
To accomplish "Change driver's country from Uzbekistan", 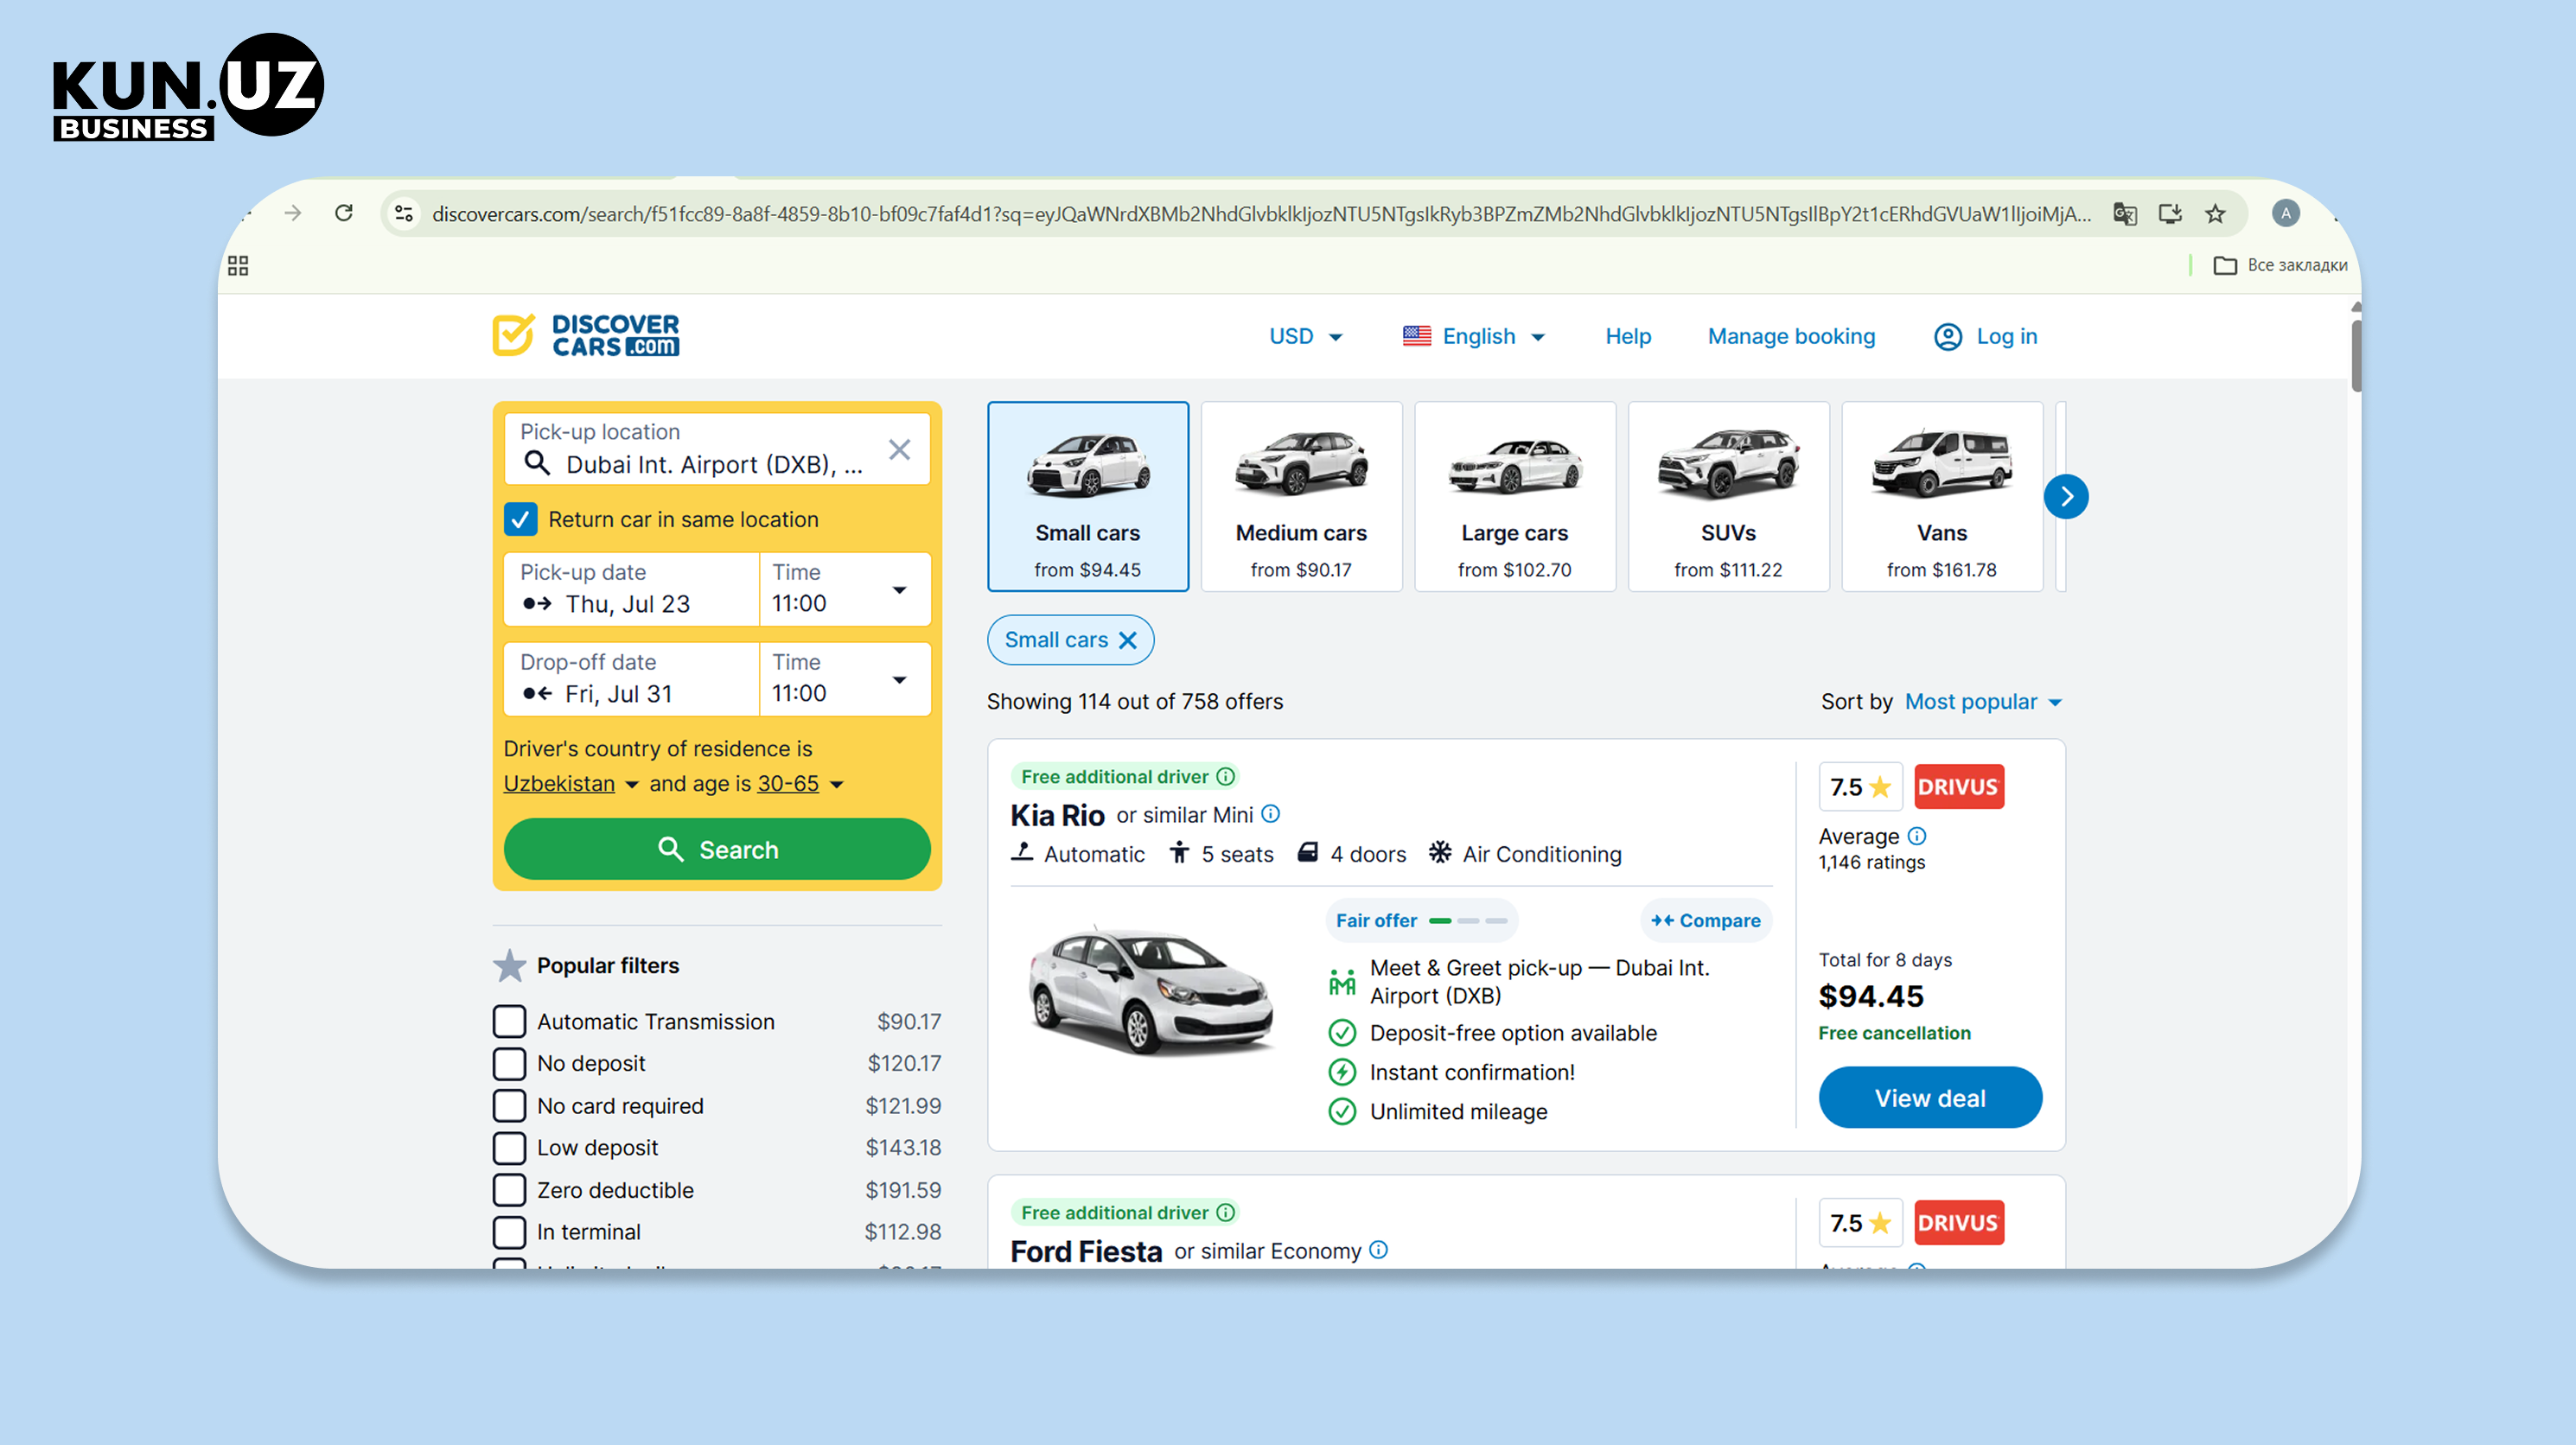I will (571, 784).
